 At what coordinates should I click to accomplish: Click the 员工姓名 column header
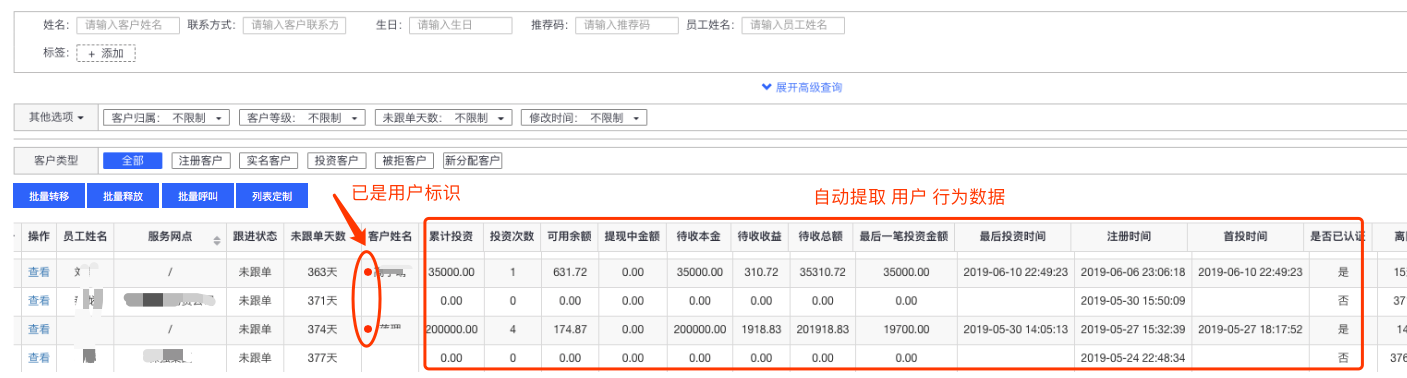(85, 237)
